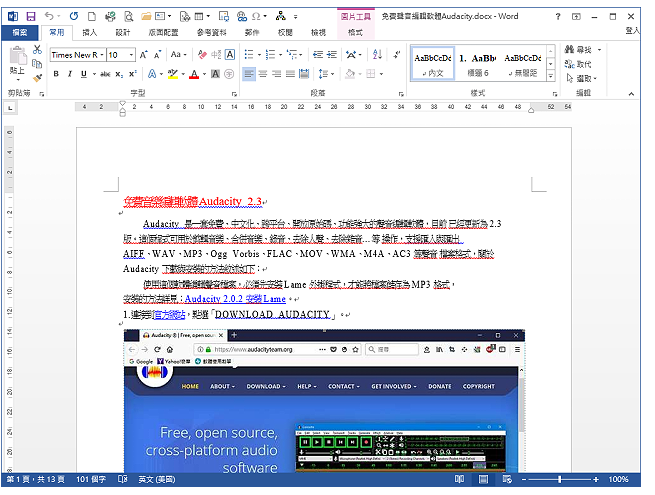Viewport: 655px width, 495px height.
Task: Click the Find button in editing group
Action: [579, 50]
